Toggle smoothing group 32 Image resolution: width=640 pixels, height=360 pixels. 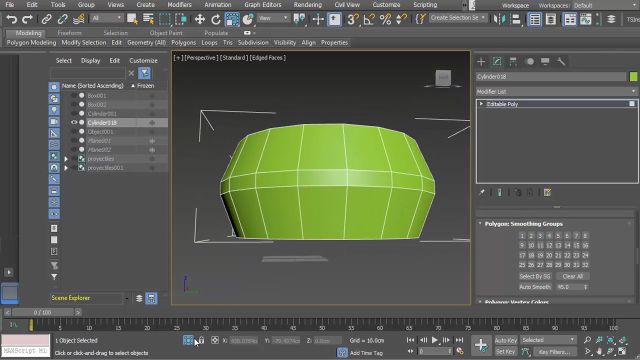(x=585, y=265)
